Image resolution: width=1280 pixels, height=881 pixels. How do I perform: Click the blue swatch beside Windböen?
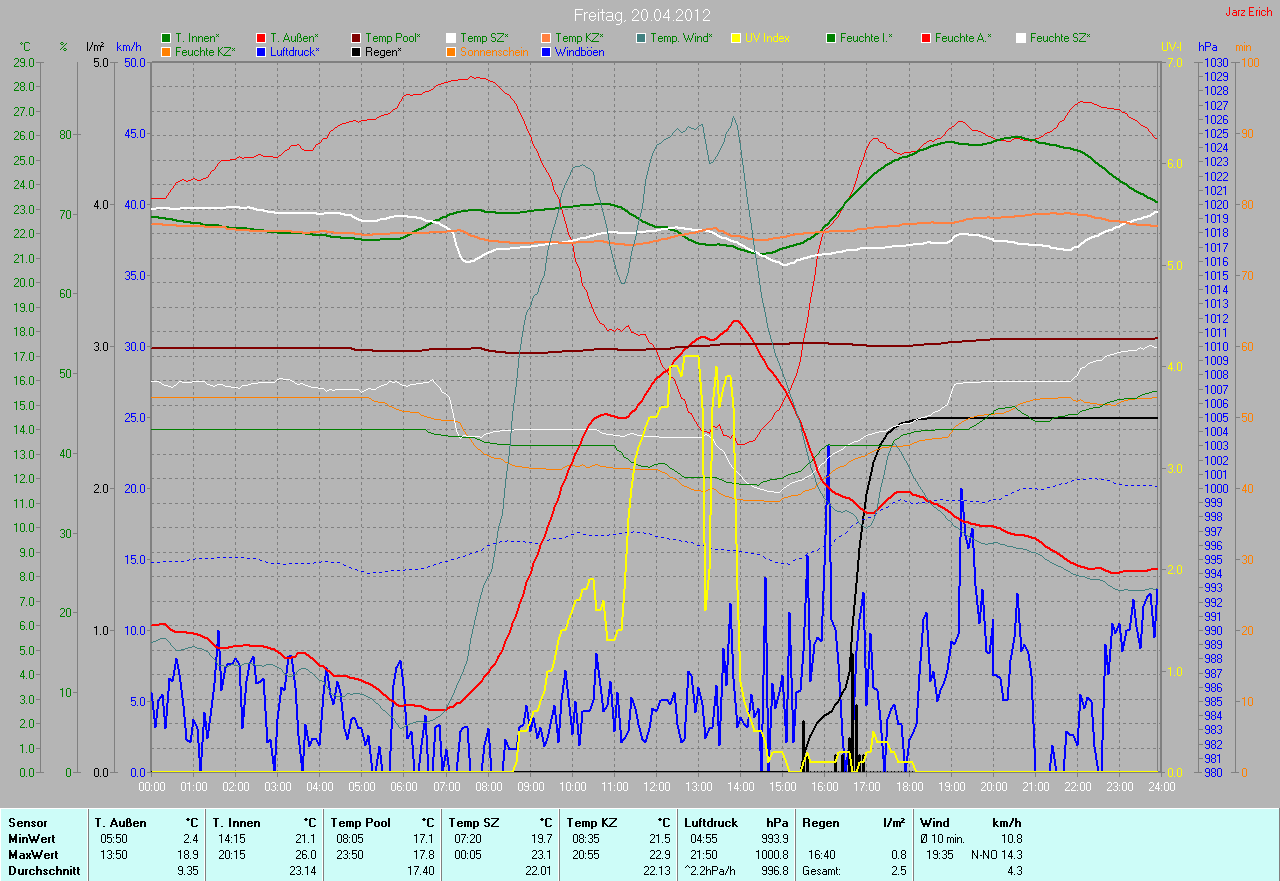coord(546,51)
